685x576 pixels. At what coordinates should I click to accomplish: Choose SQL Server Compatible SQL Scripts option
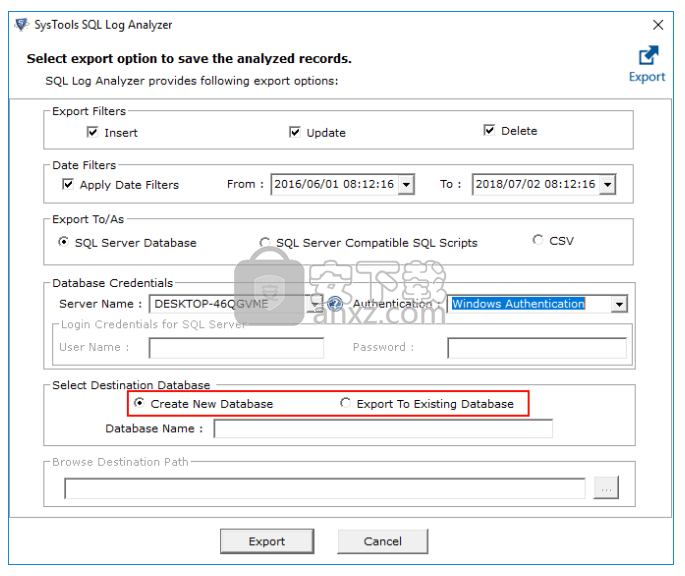(264, 242)
